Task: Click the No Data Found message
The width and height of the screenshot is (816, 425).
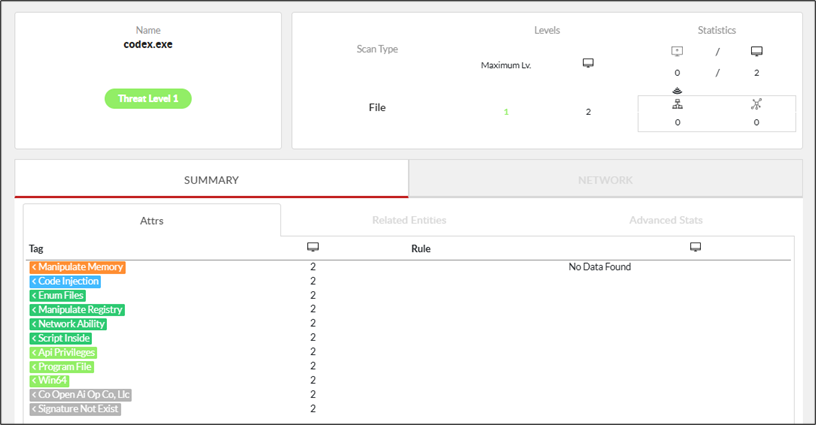Action: (x=600, y=267)
